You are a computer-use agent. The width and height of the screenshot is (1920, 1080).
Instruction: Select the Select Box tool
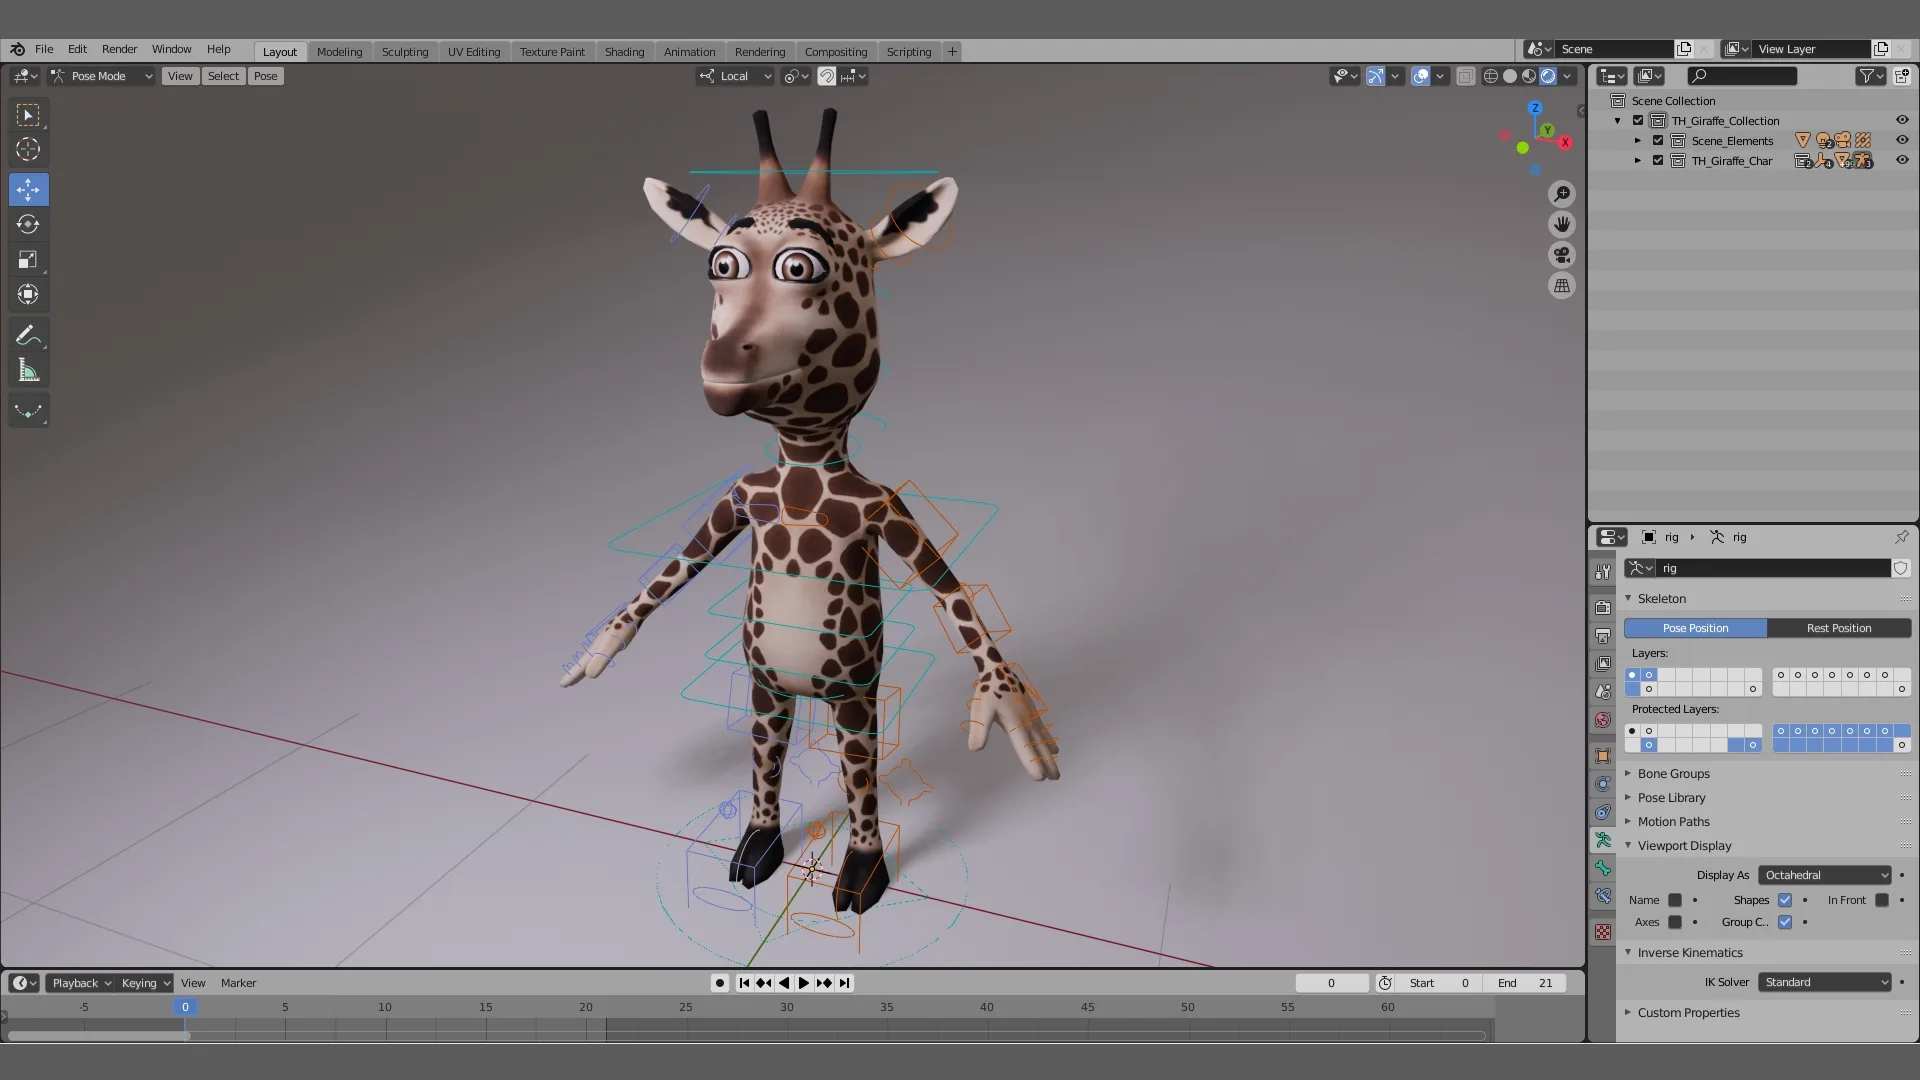click(28, 115)
